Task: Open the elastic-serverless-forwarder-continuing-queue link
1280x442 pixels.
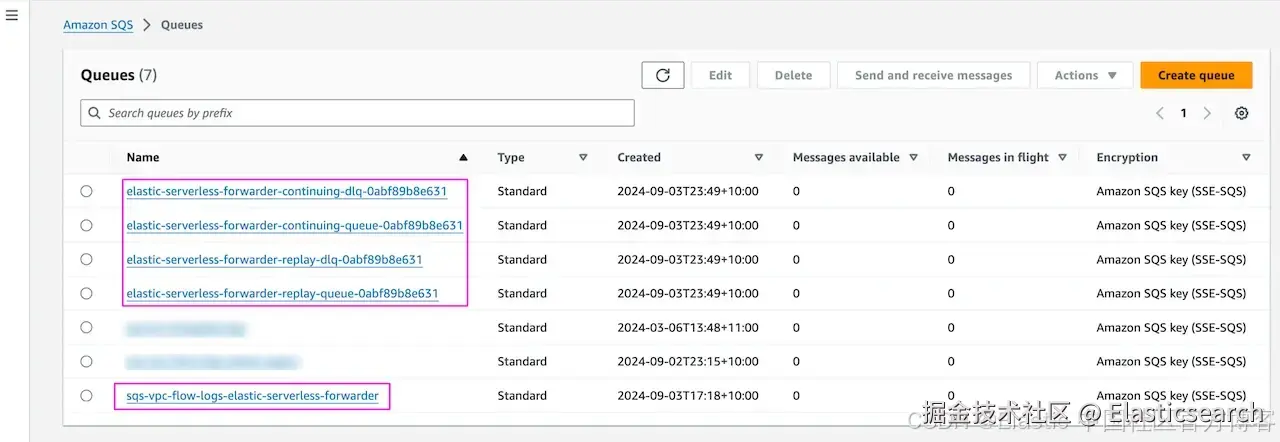Action: pyautogui.click(x=294, y=225)
